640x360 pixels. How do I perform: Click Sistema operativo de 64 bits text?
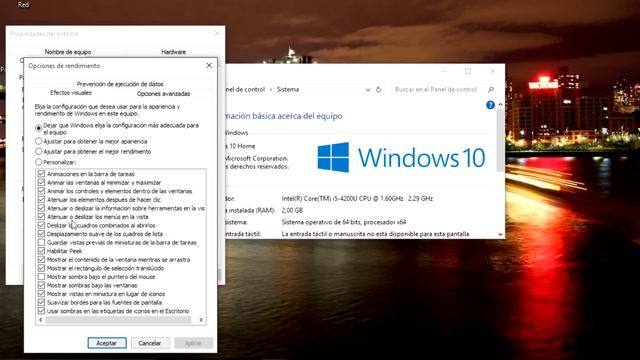(344, 222)
